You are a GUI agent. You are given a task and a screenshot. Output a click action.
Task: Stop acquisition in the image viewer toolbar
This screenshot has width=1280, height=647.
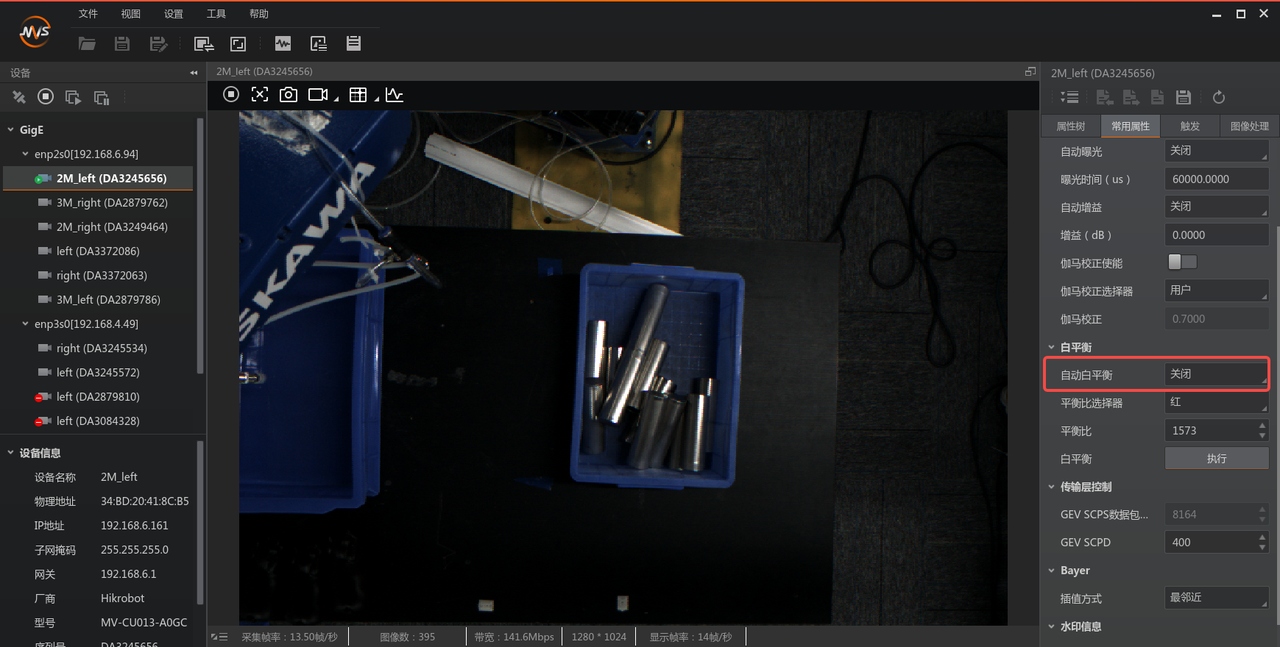pos(231,94)
